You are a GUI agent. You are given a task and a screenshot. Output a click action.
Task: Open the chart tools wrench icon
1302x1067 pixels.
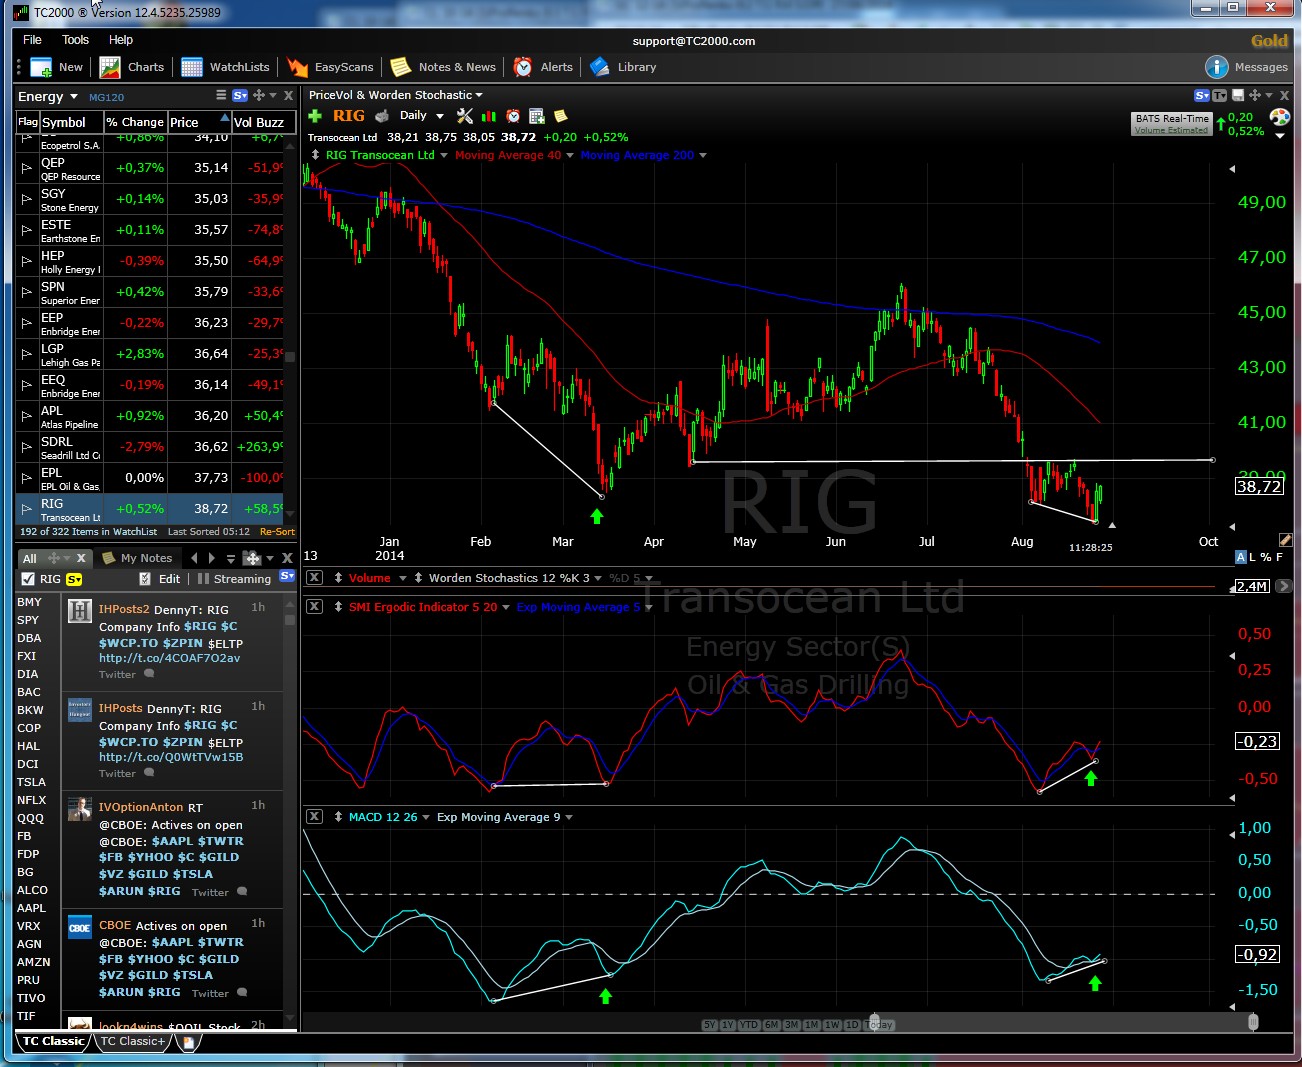[x=465, y=116]
